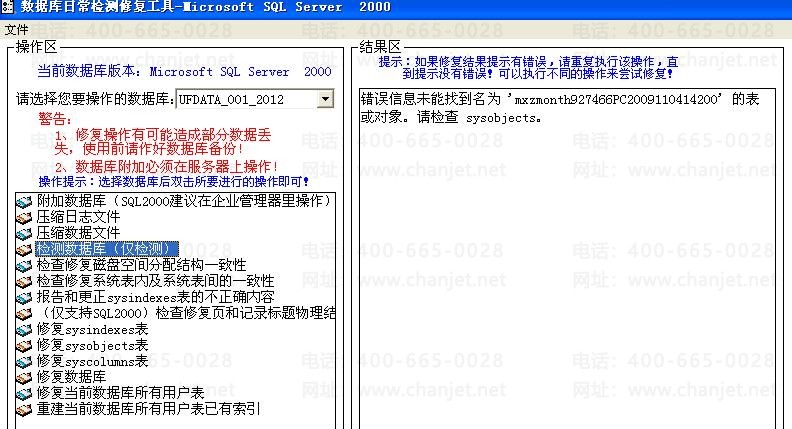Click the book icon beside 附加数据库

[x=24, y=202]
